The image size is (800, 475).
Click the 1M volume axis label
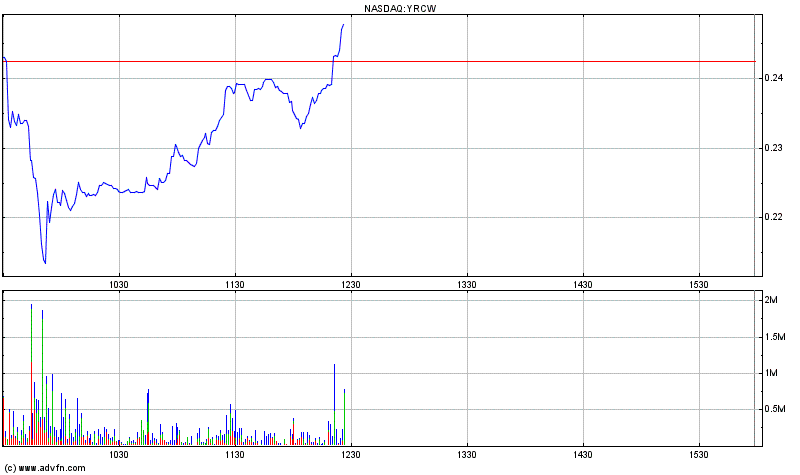pyautogui.click(x=771, y=373)
